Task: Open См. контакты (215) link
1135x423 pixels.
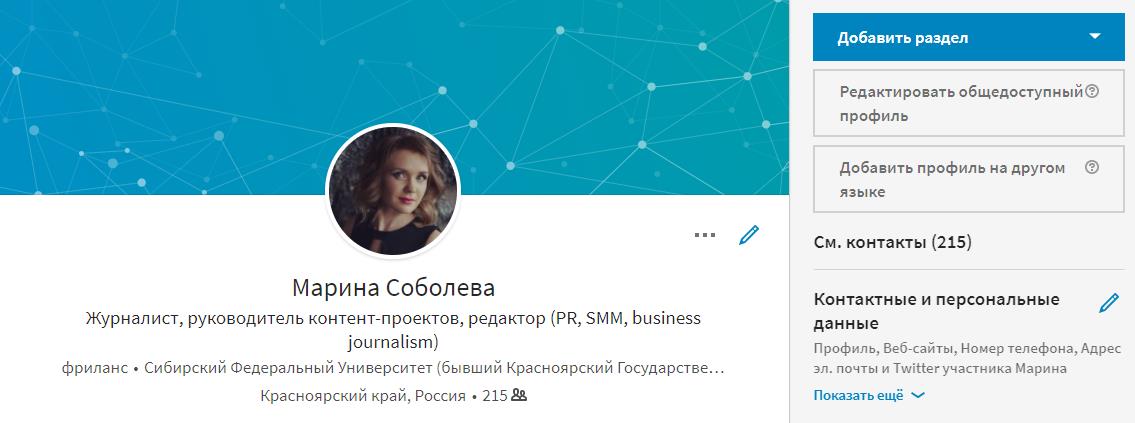Action: coord(893,242)
